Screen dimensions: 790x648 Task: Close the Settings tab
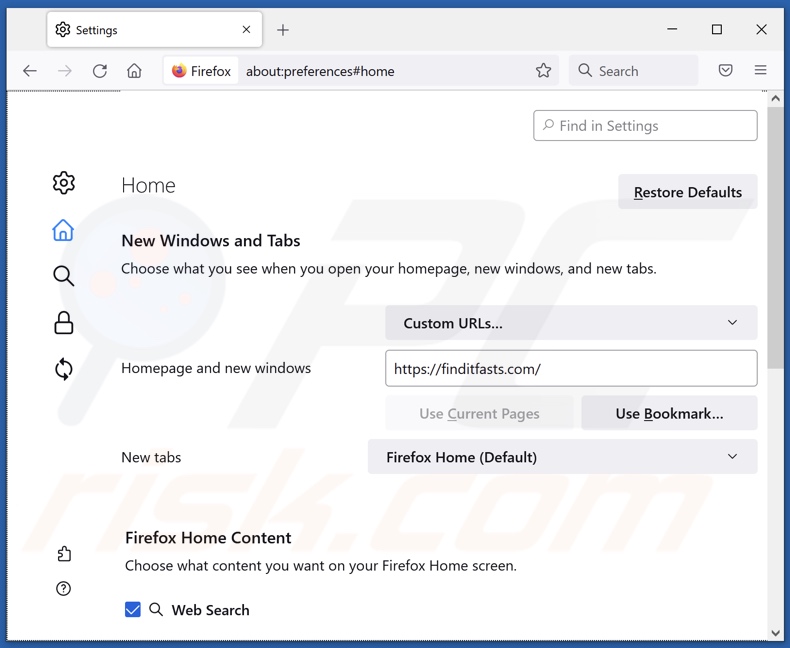point(246,30)
